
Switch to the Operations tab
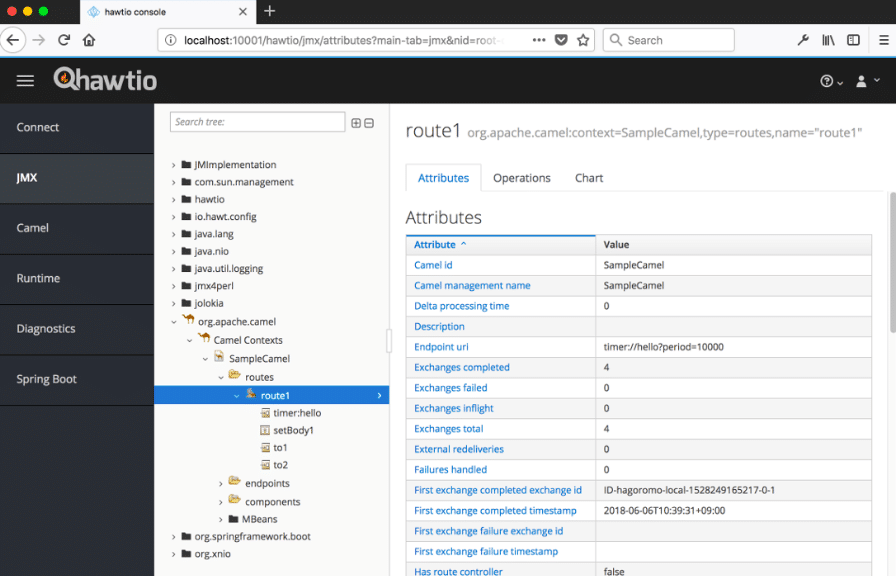522,178
